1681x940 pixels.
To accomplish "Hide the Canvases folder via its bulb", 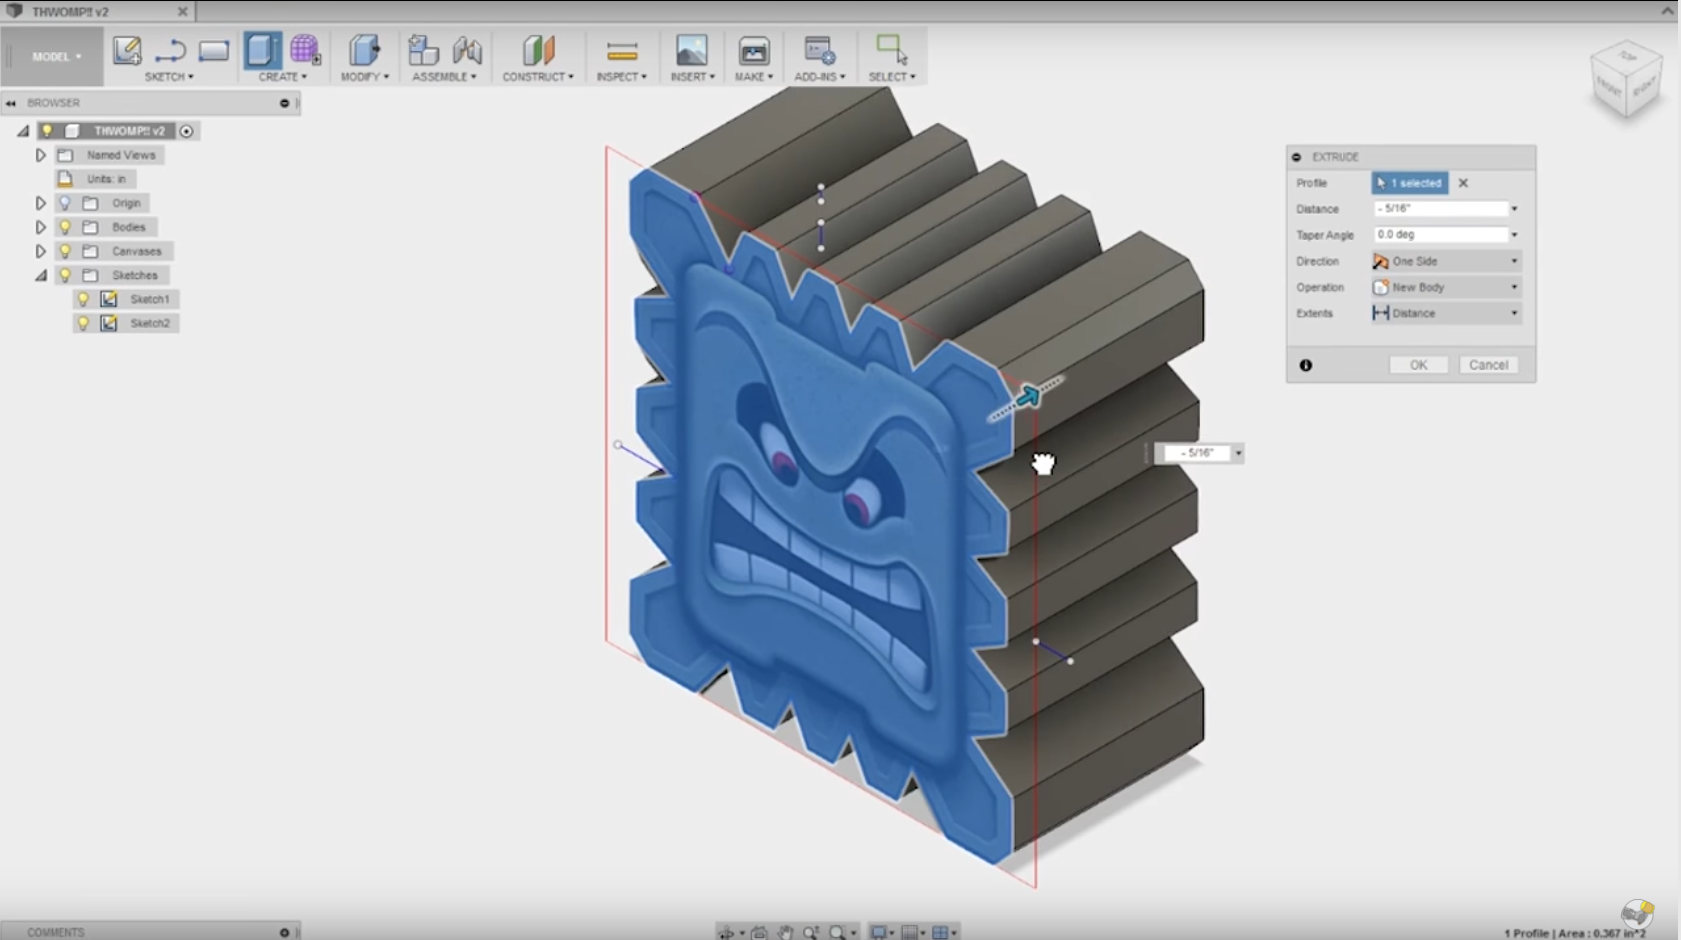I will 65,251.
